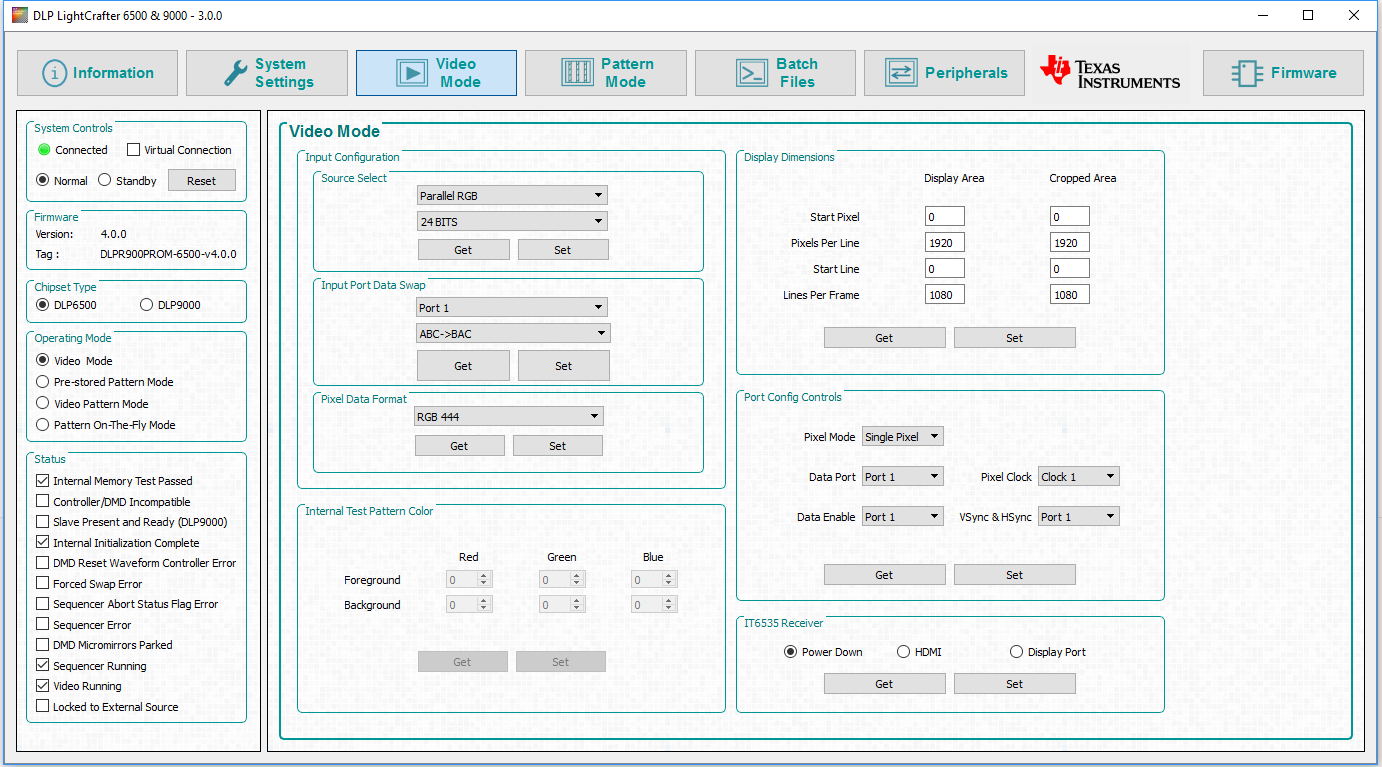Open the Port 1 dropdown in Input Port Data Swap

(512, 308)
